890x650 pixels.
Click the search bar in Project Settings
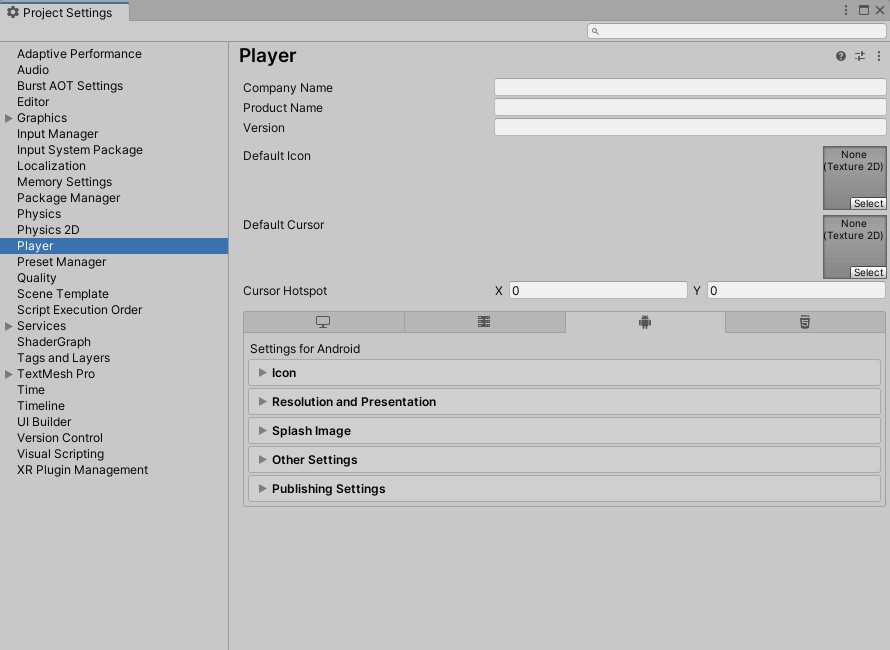737,30
